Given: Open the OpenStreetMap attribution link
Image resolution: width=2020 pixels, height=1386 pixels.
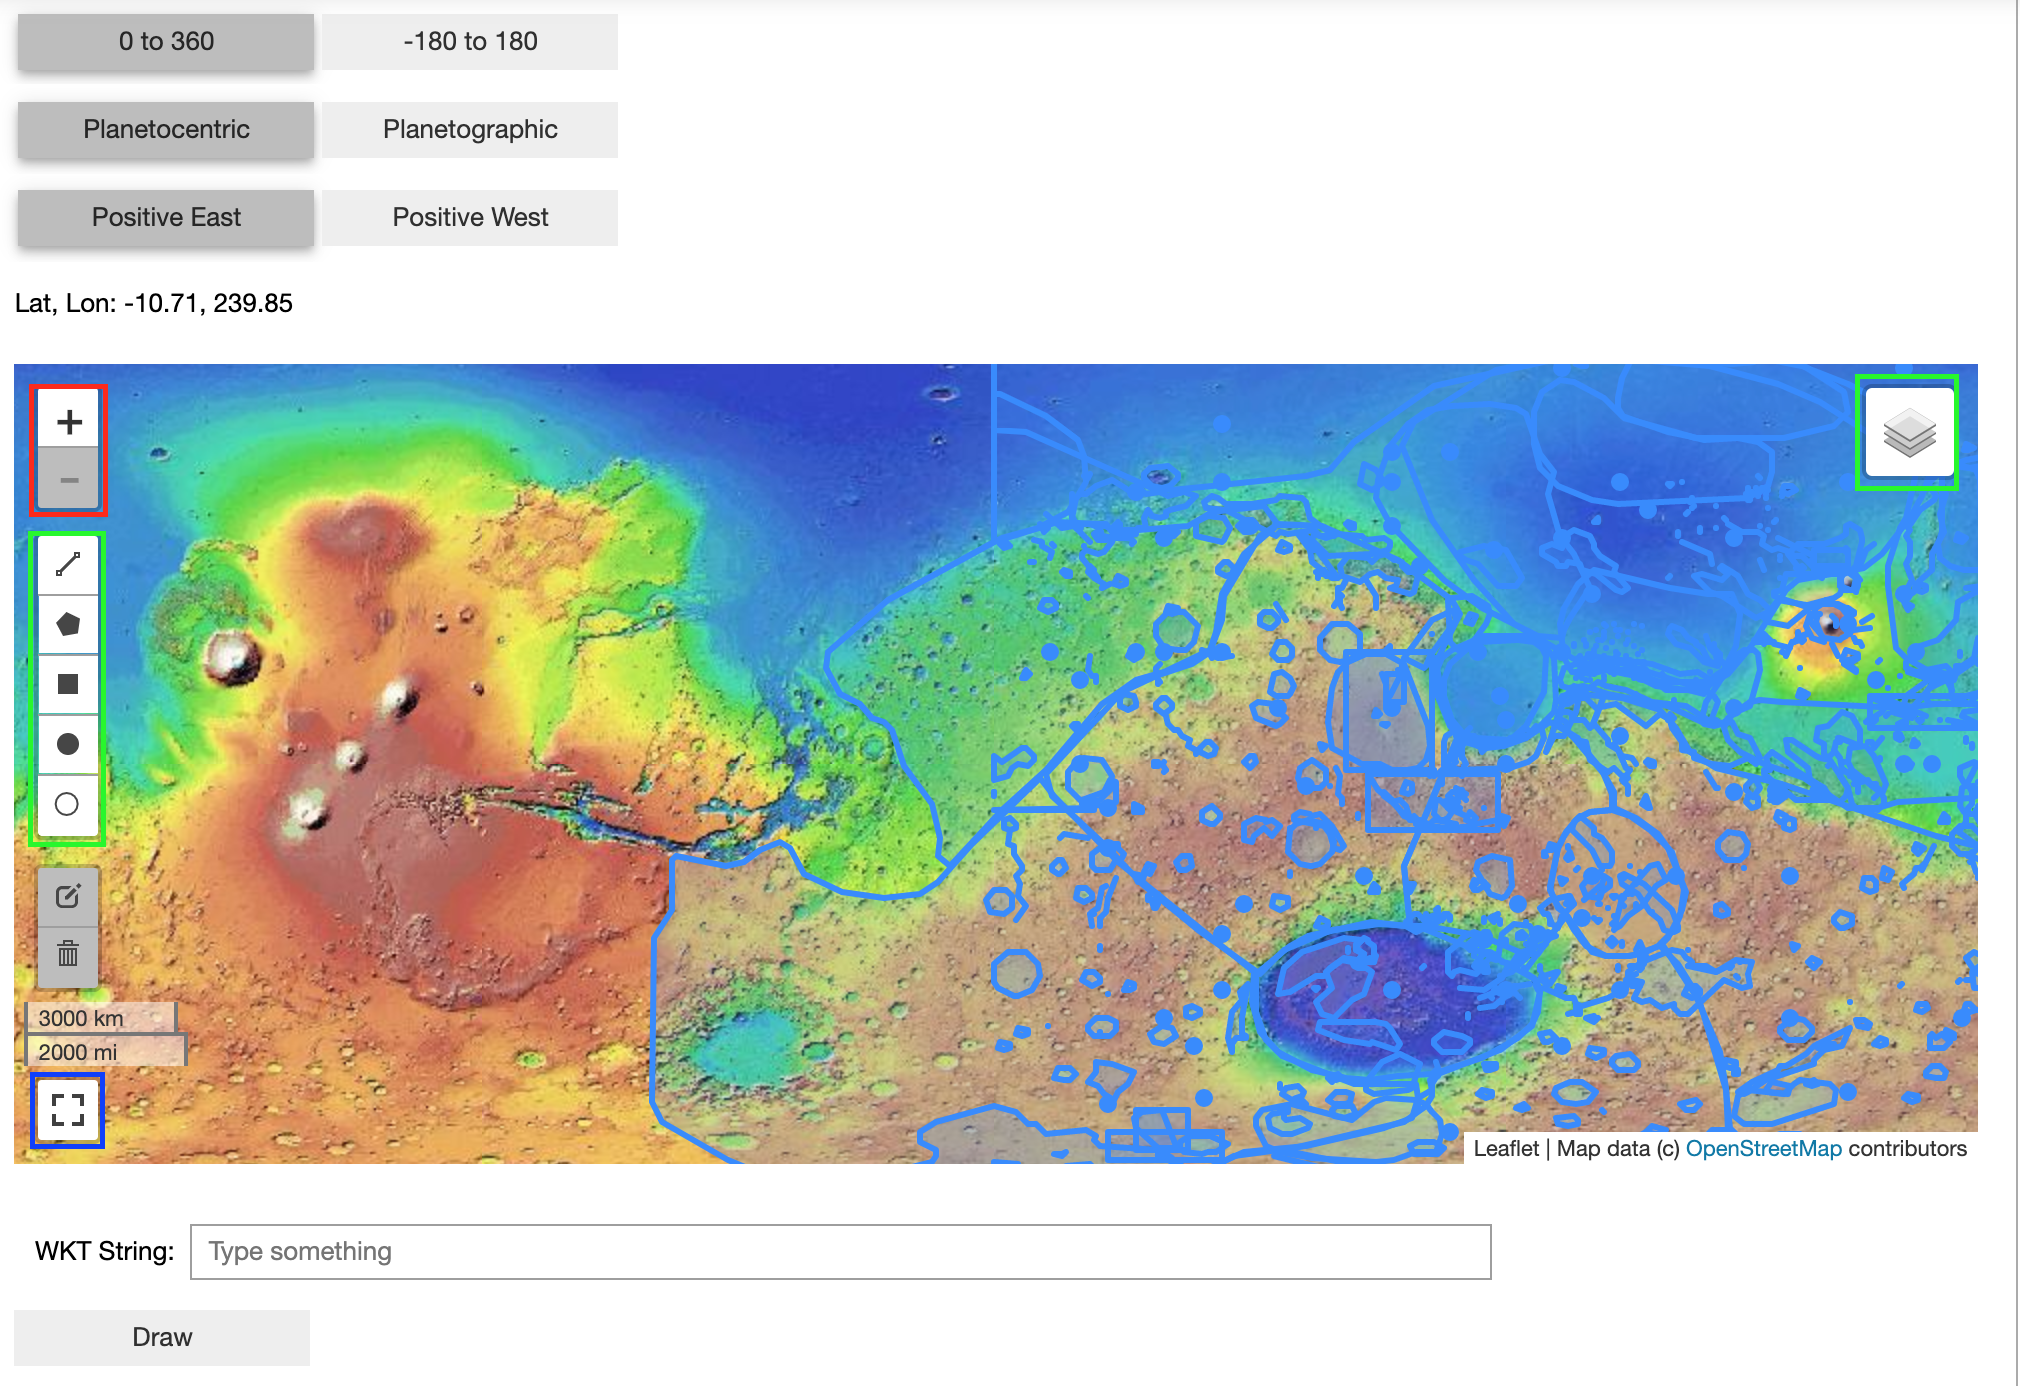Looking at the screenshot, I should 1763,1149.
